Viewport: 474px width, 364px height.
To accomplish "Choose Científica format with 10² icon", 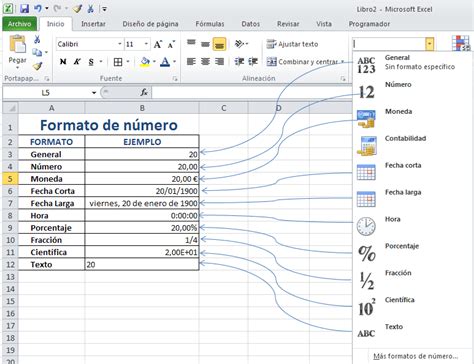I will coord(412,307).
